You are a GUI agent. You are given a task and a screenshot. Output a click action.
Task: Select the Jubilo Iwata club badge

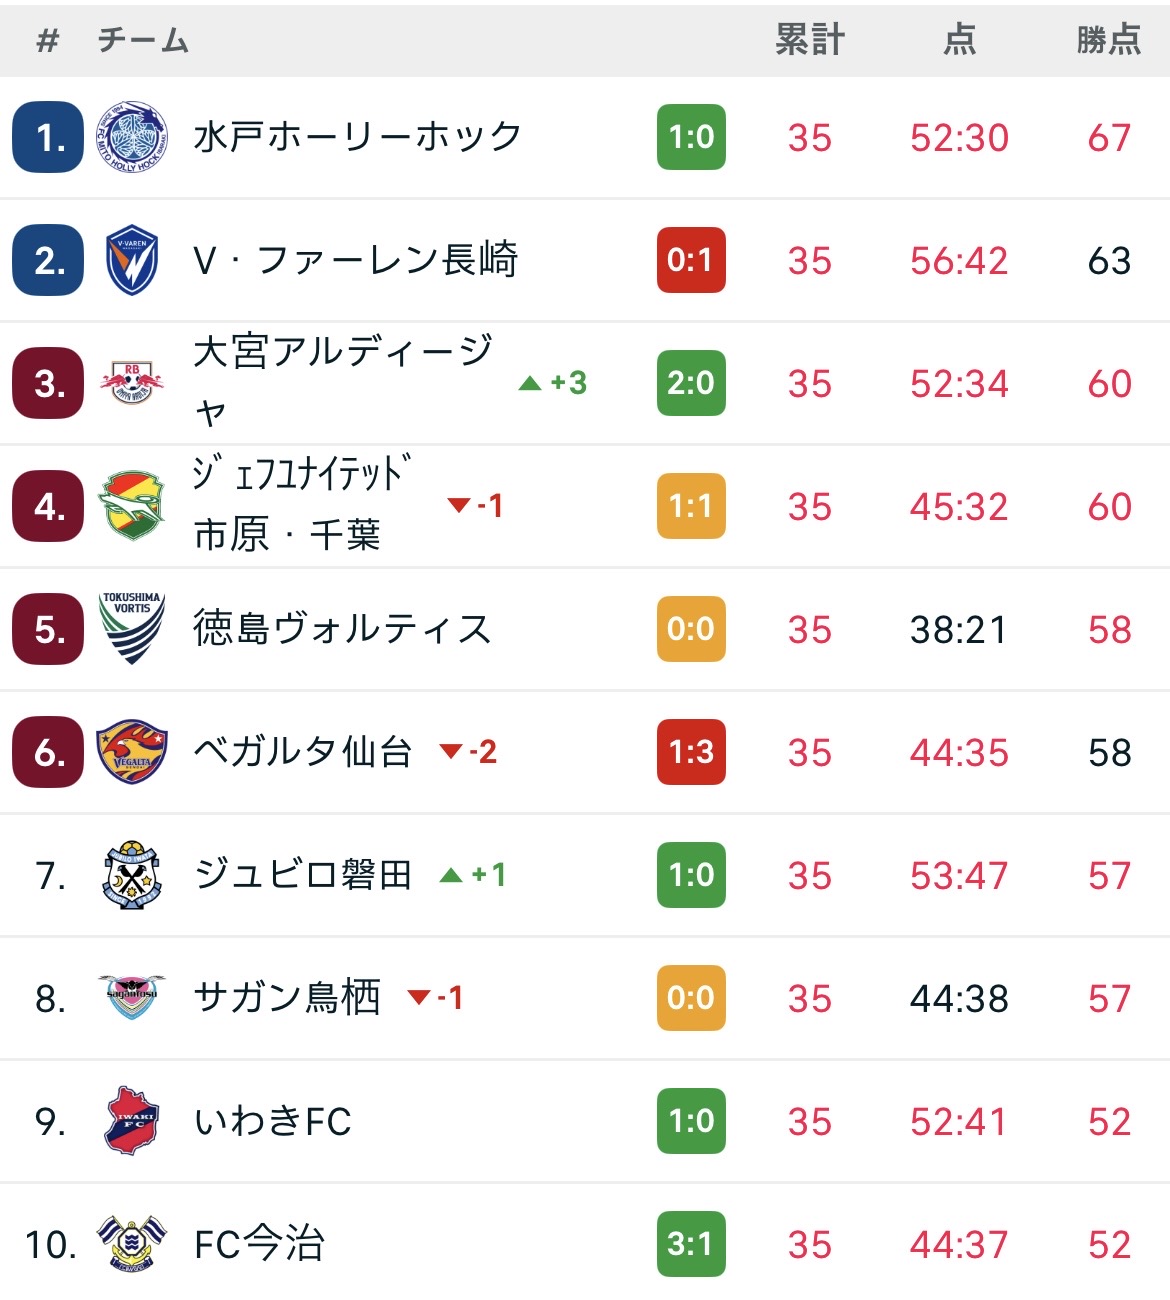[132, 875]
